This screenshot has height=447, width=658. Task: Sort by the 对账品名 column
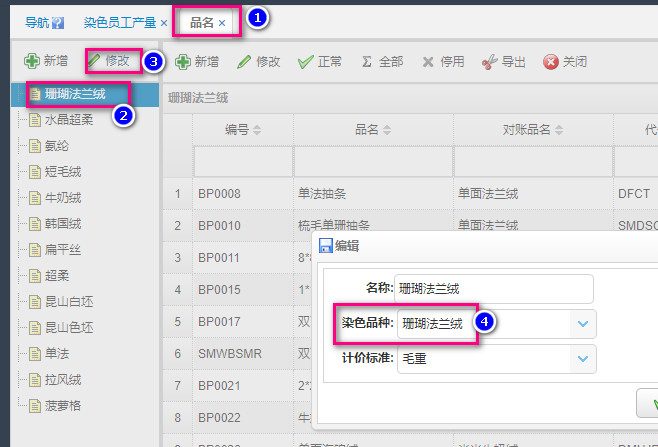tap(533, 130)
